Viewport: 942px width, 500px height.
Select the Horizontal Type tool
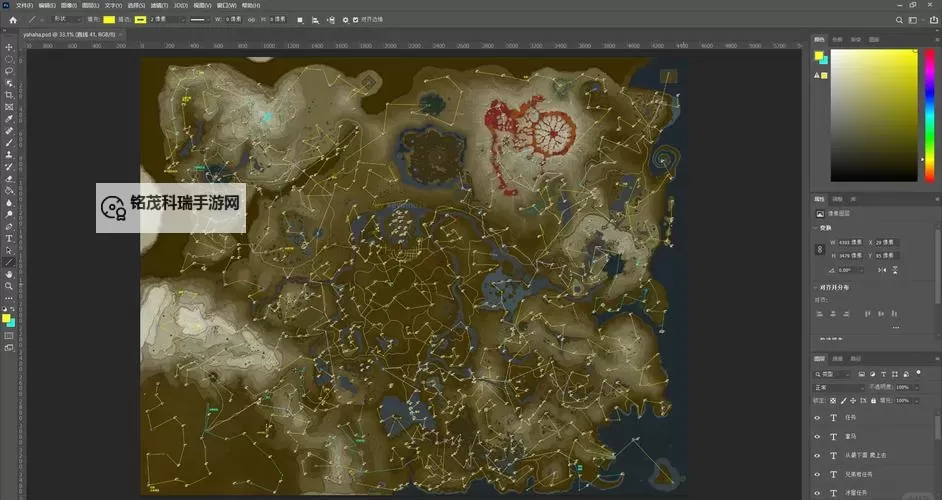9,238
